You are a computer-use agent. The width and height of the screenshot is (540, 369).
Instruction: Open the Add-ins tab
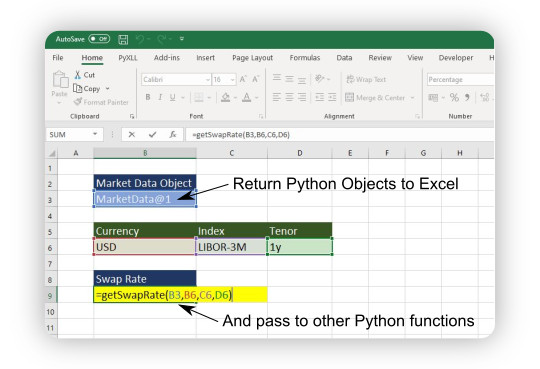click(167, 58)
